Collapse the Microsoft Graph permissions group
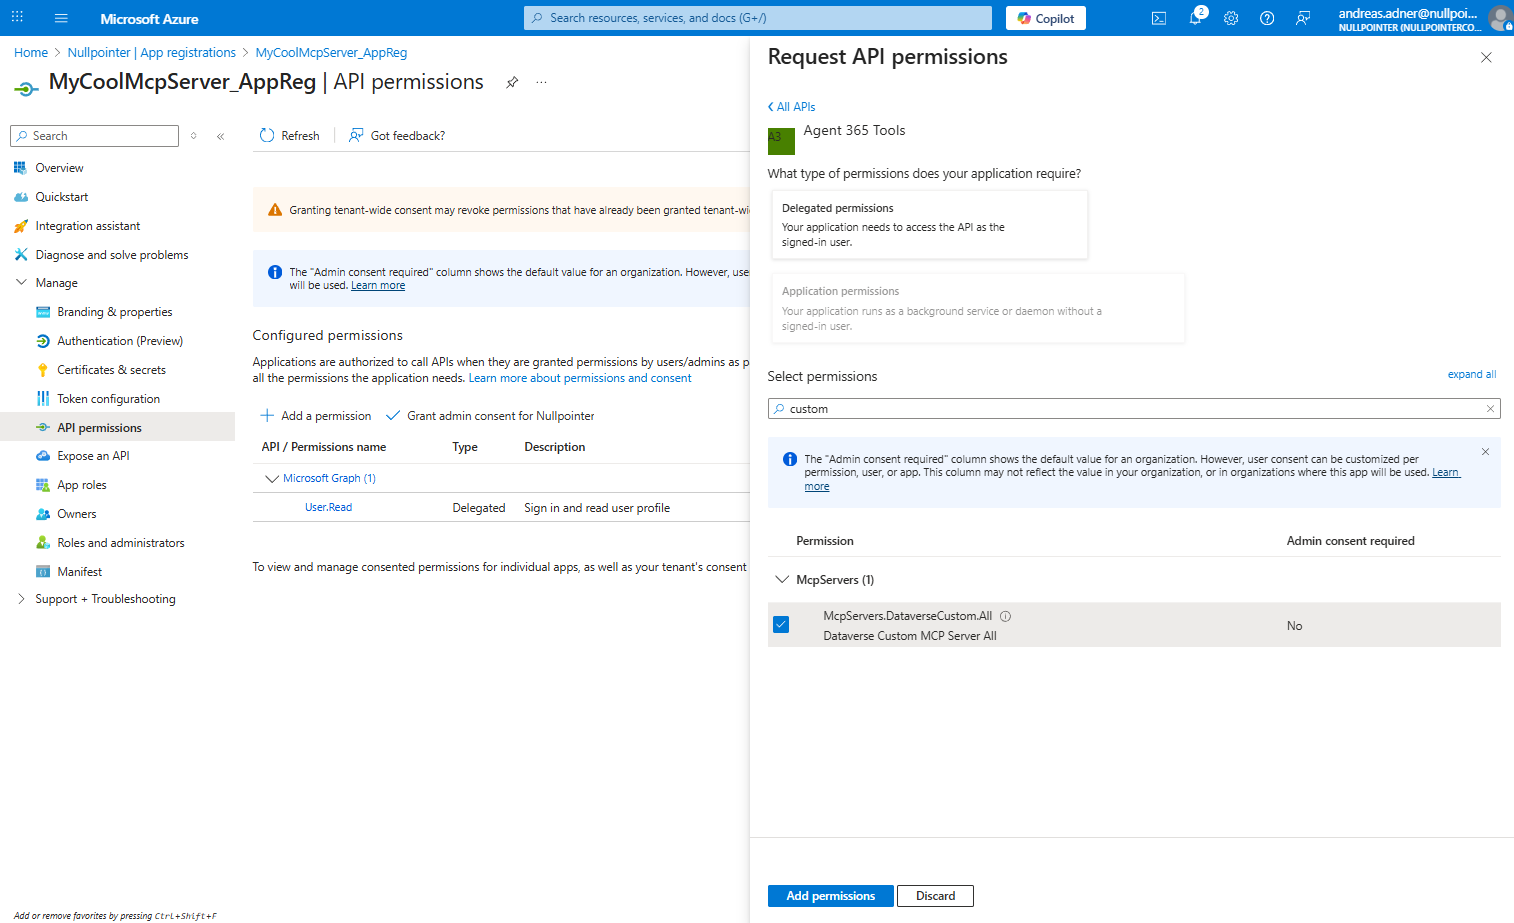 coord(271,479)
